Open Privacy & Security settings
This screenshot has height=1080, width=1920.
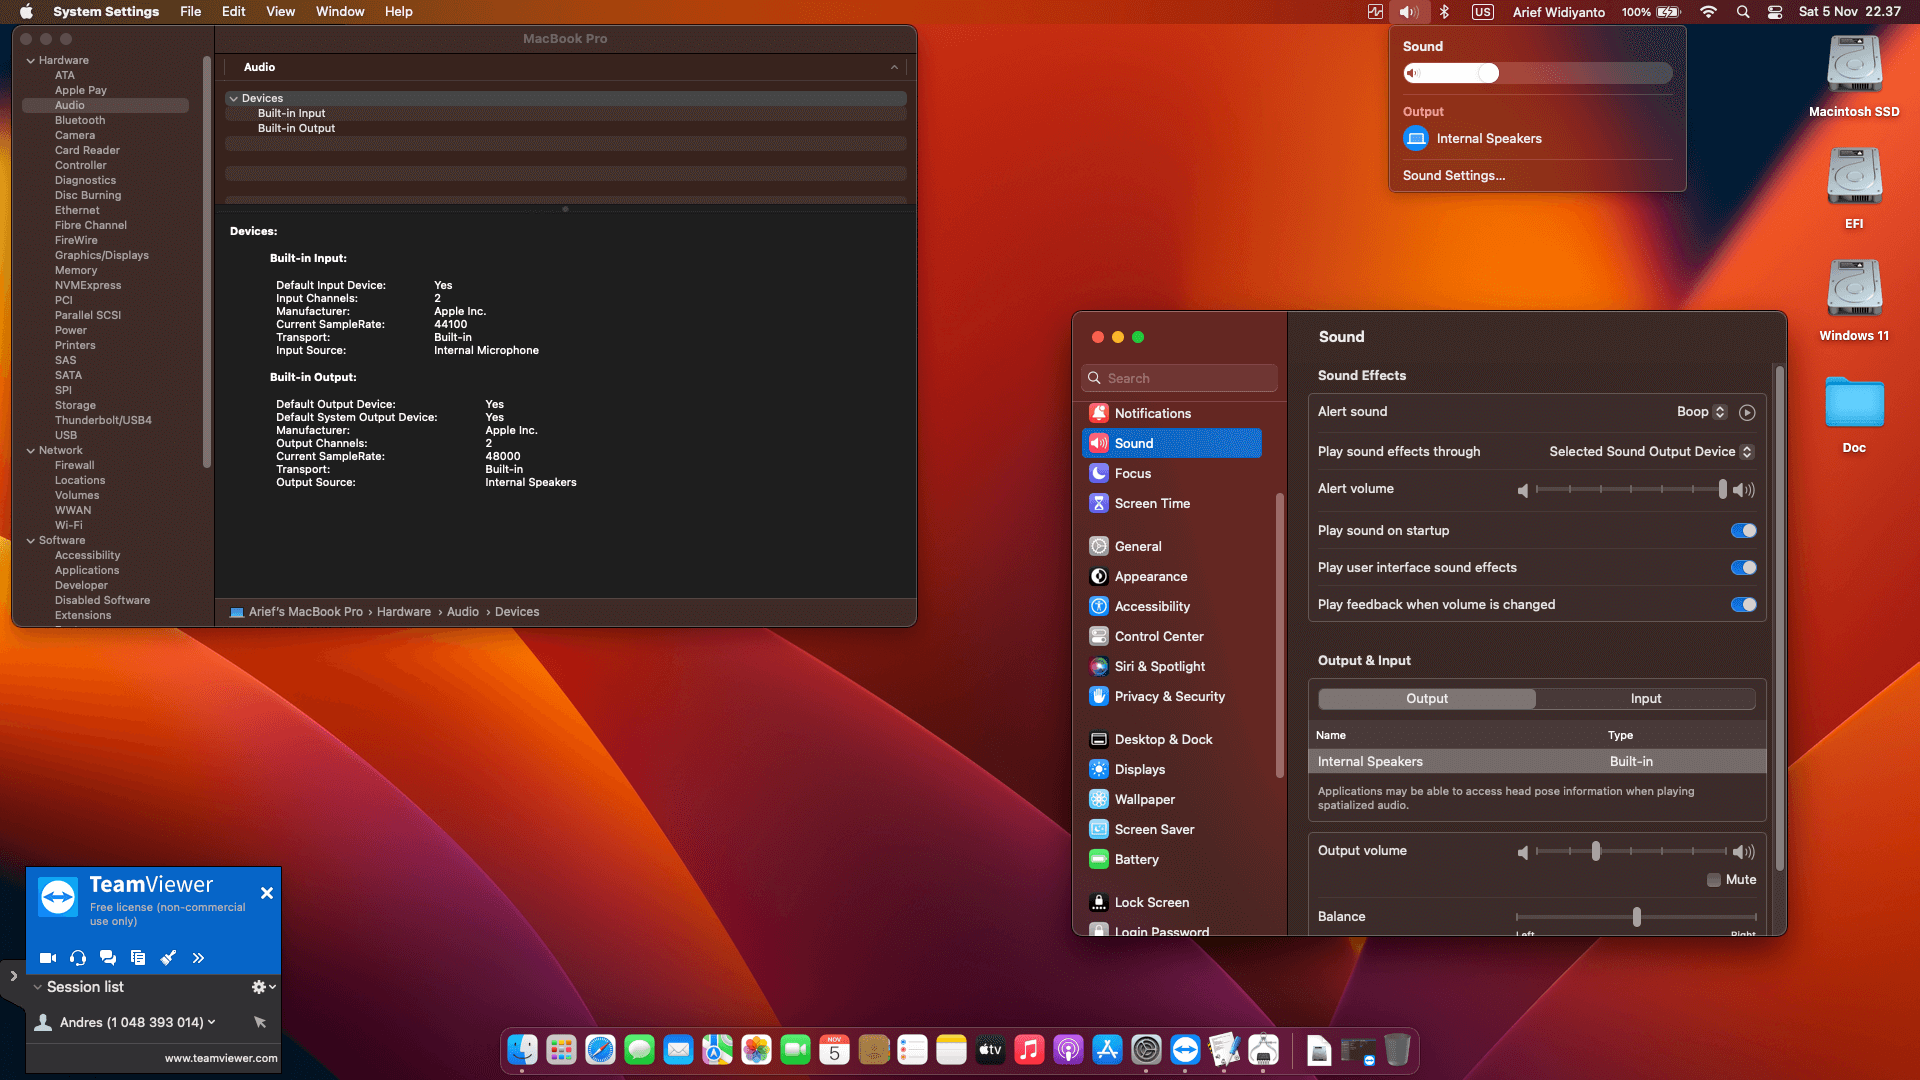(1168, 696)
